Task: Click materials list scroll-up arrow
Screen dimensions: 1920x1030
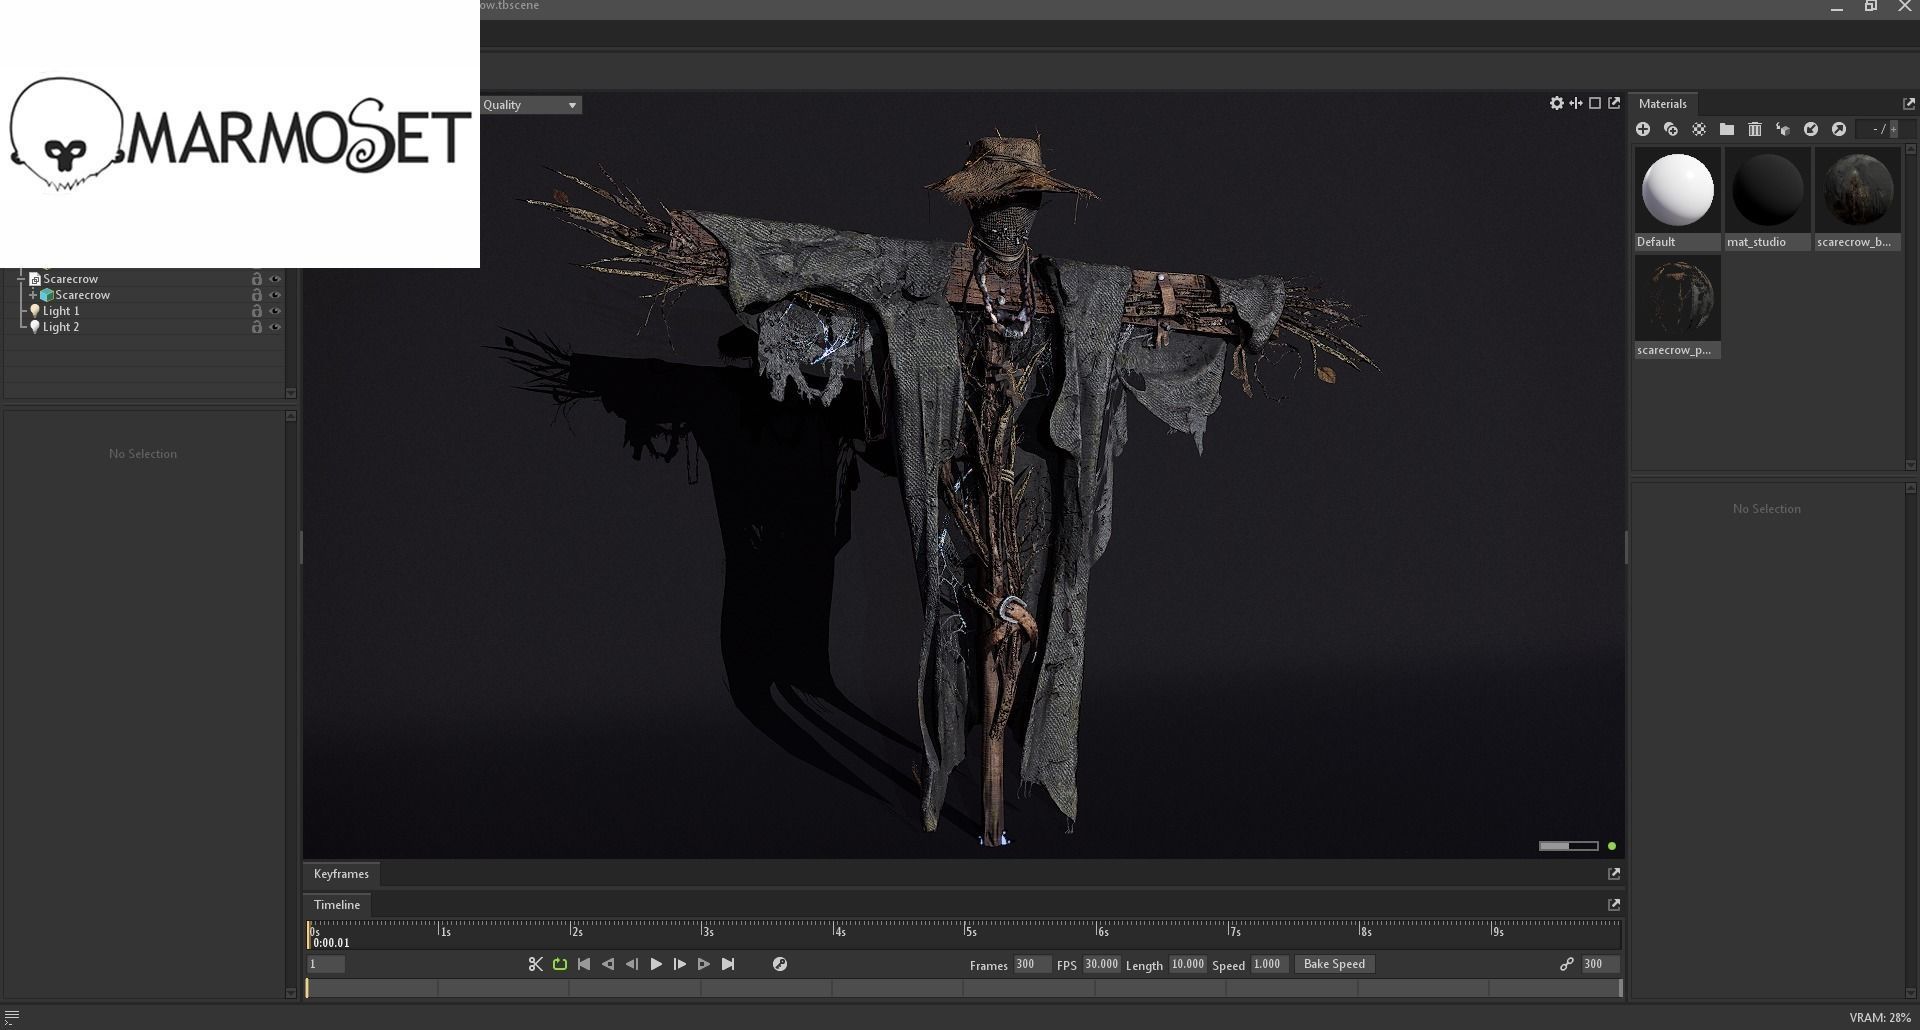Action: click(1912, 150)
